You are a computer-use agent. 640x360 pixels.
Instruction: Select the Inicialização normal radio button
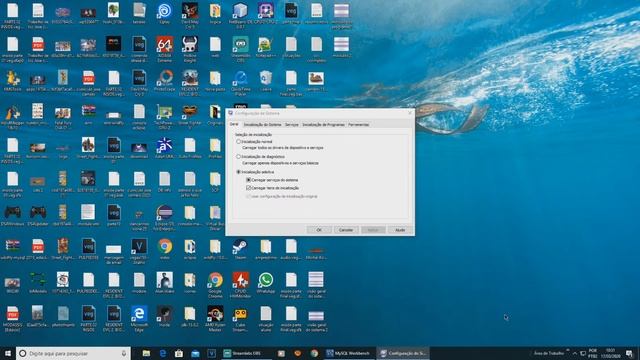coord(239,142)
